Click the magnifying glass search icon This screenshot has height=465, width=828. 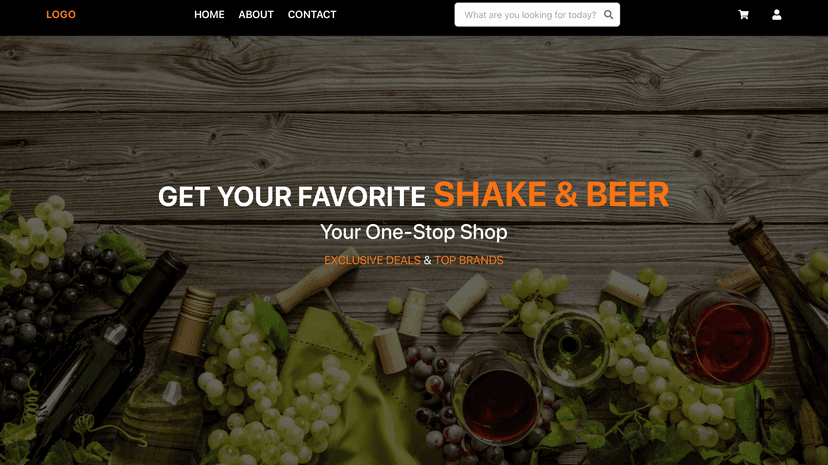click(608, 15)
